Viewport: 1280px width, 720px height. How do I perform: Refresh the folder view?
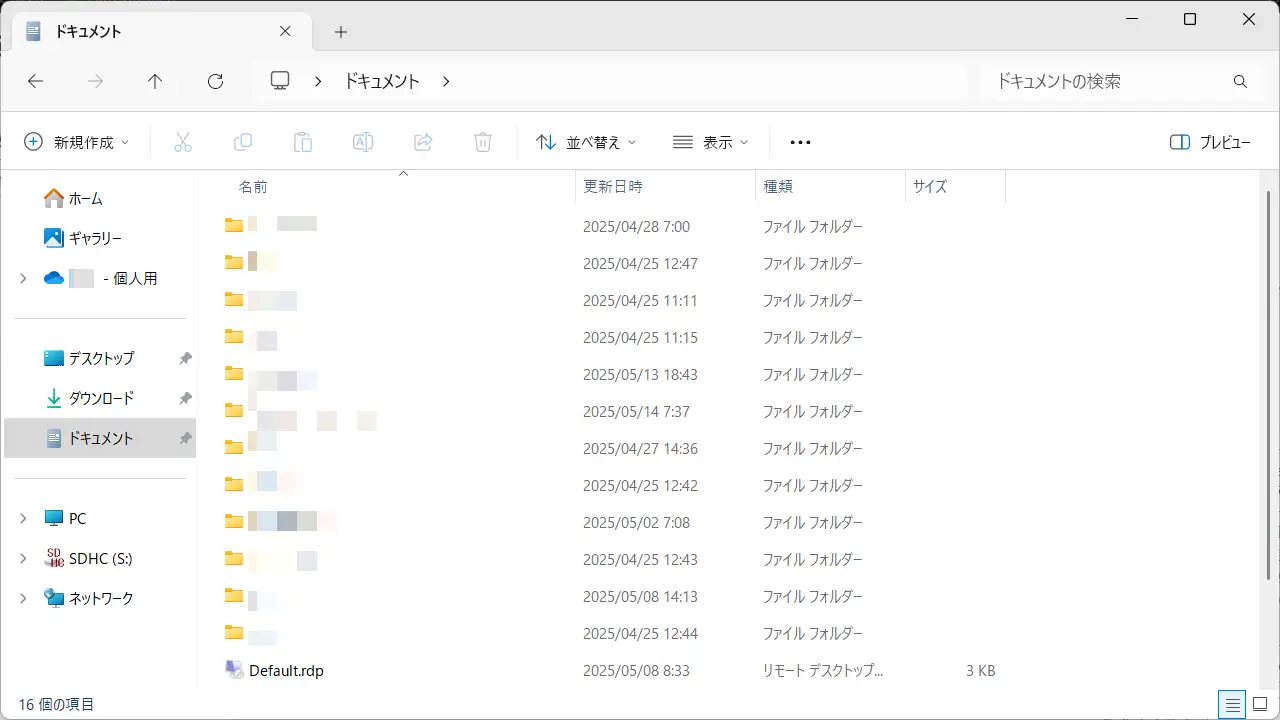coord(215,81)
